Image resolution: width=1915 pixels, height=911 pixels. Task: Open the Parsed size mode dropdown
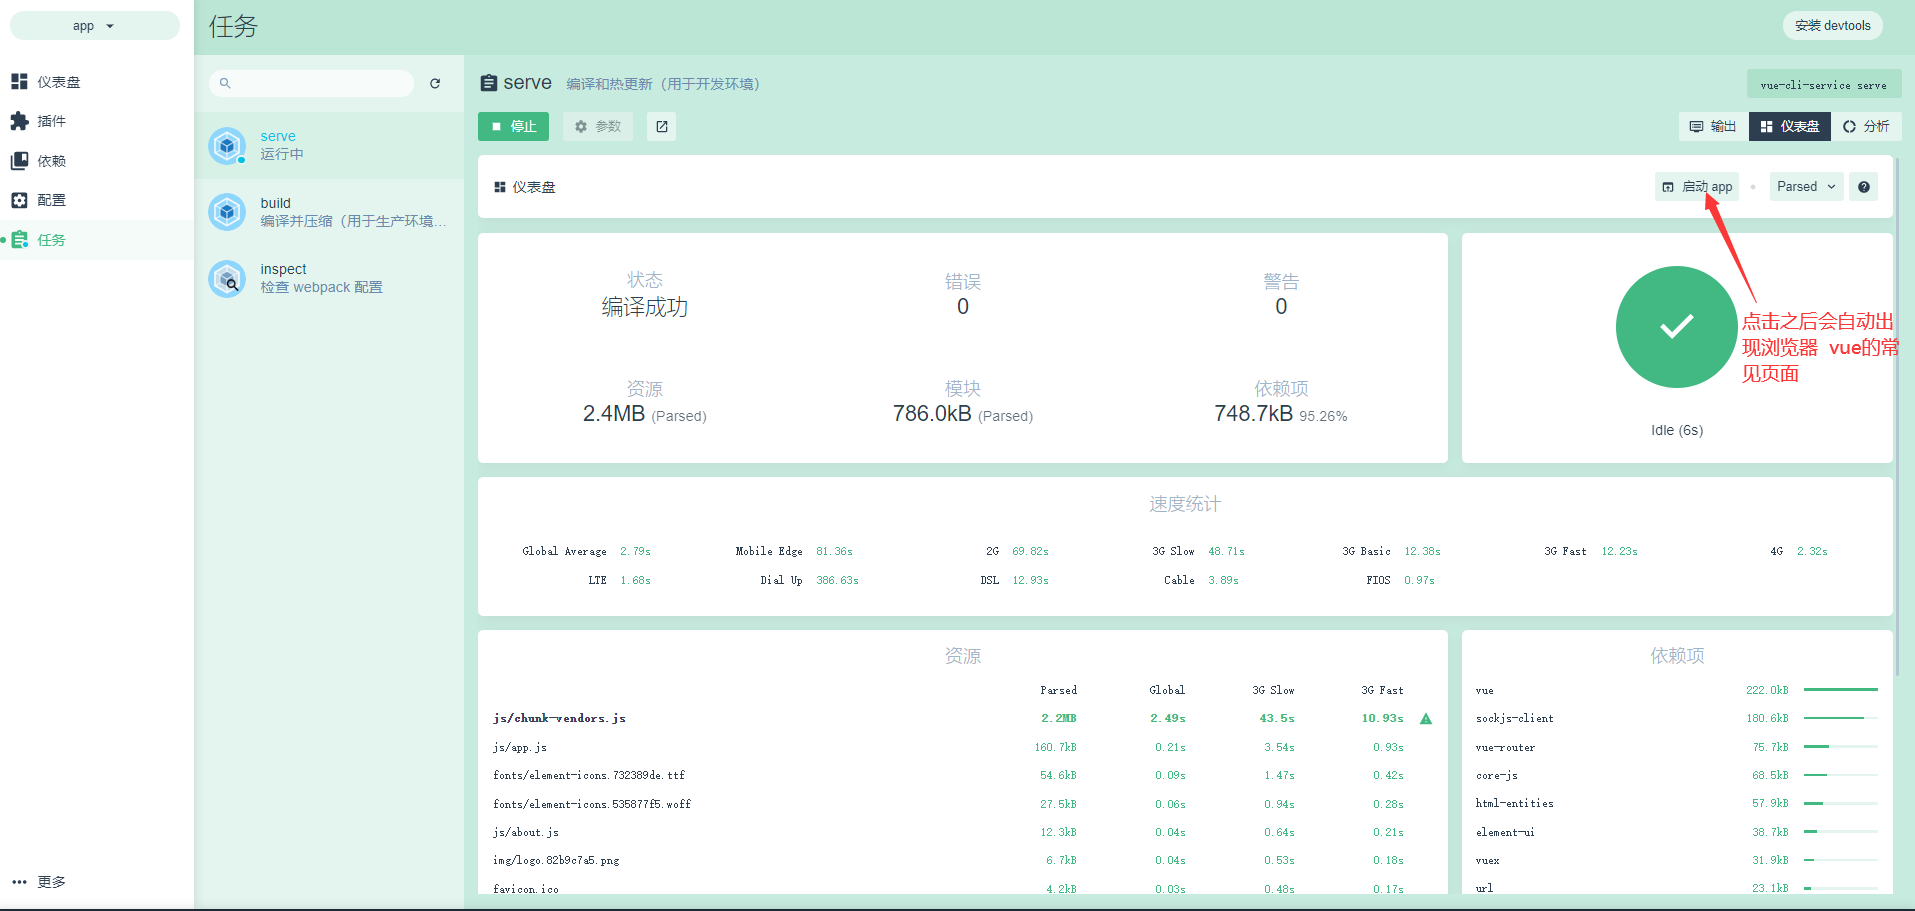[1806, 187]
